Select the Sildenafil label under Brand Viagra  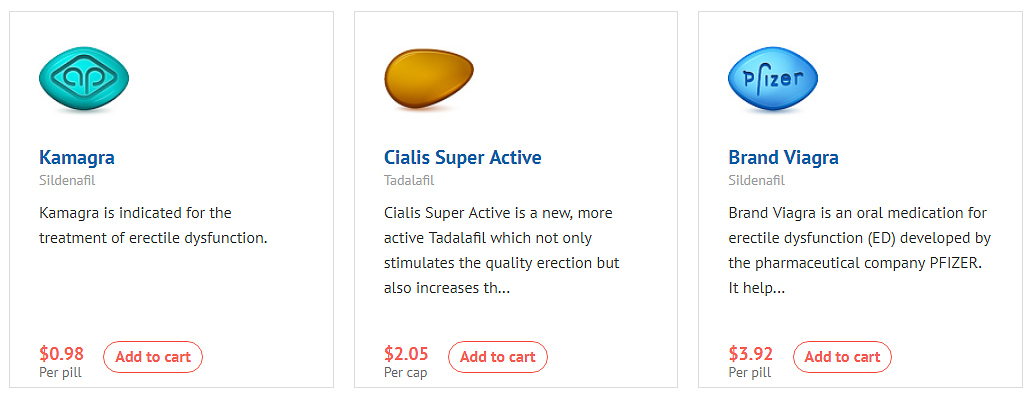[756, 180]
